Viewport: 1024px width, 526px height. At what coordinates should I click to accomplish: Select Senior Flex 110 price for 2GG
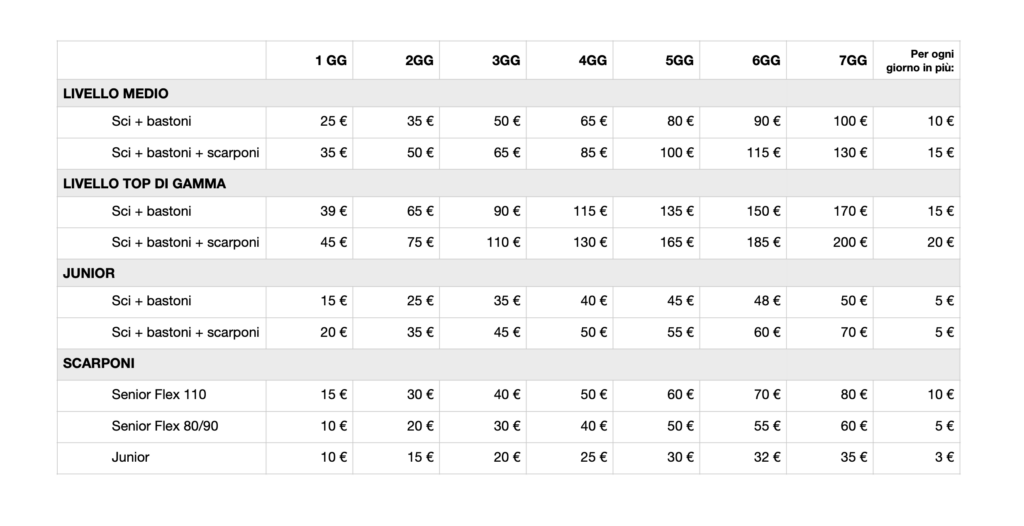coord(420,394)
